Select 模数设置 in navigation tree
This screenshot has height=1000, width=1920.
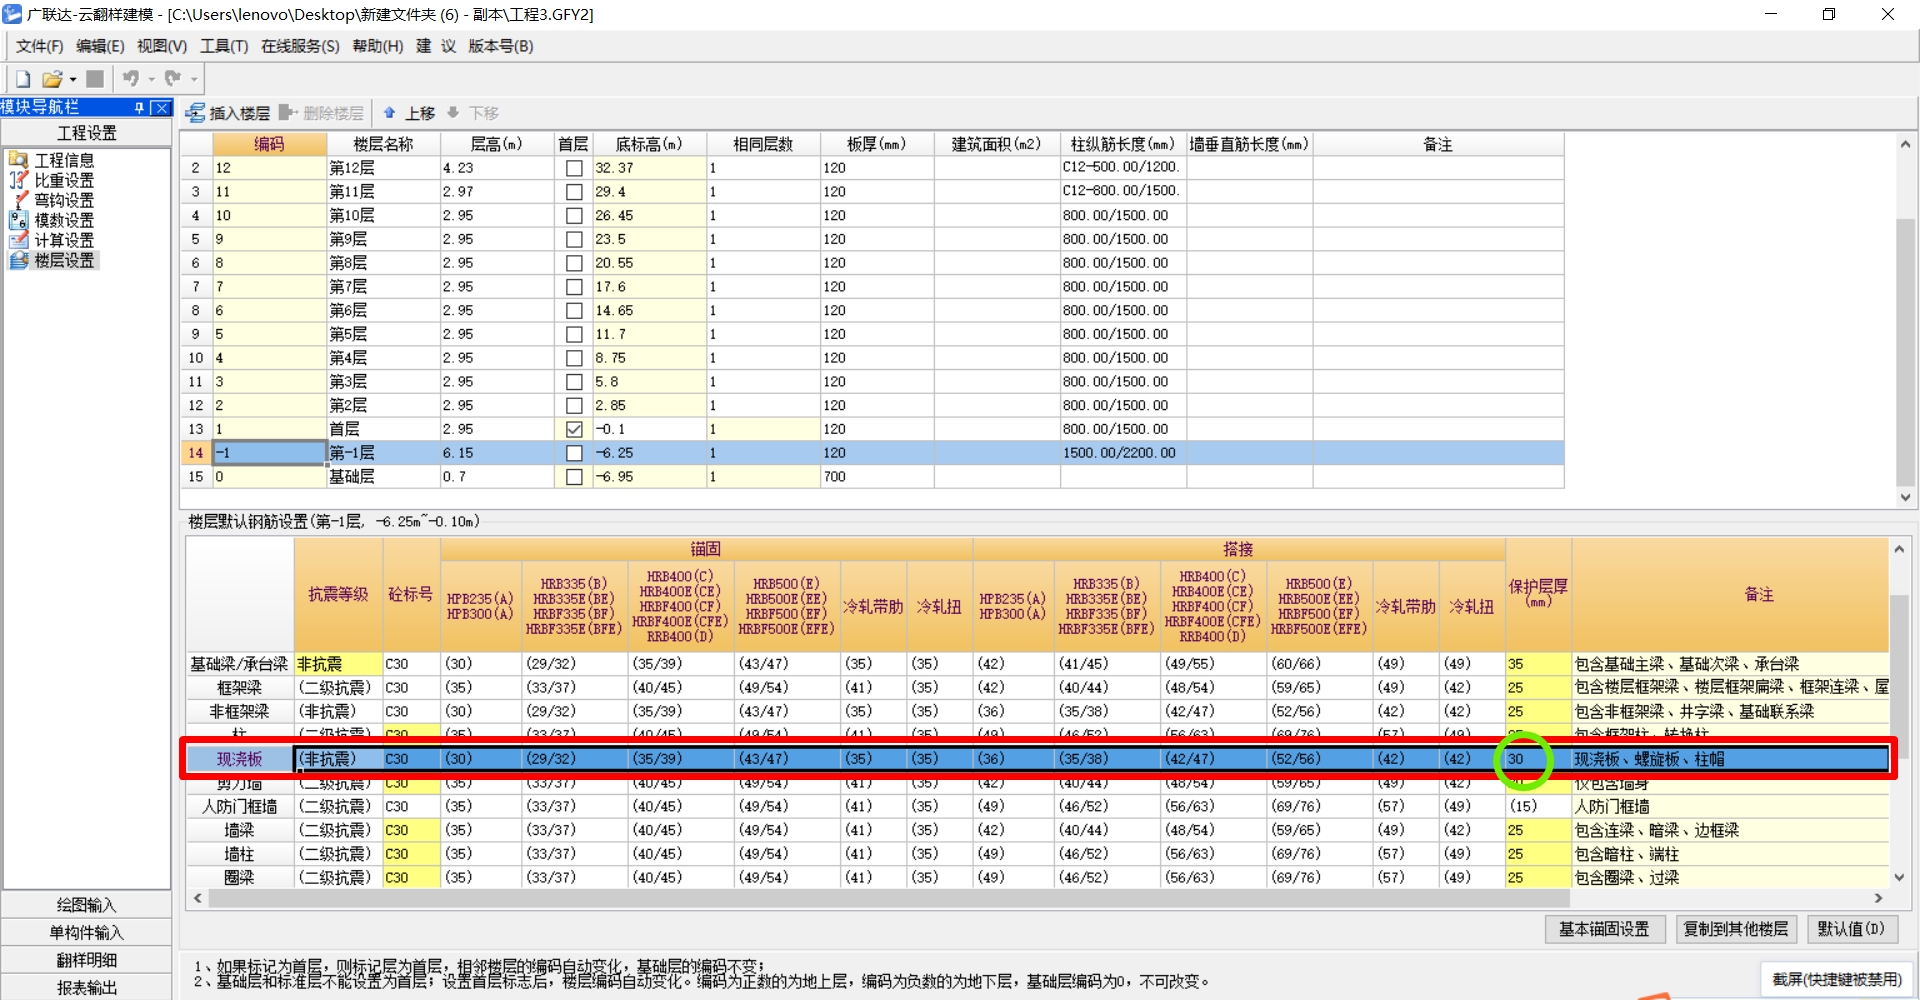52,220
